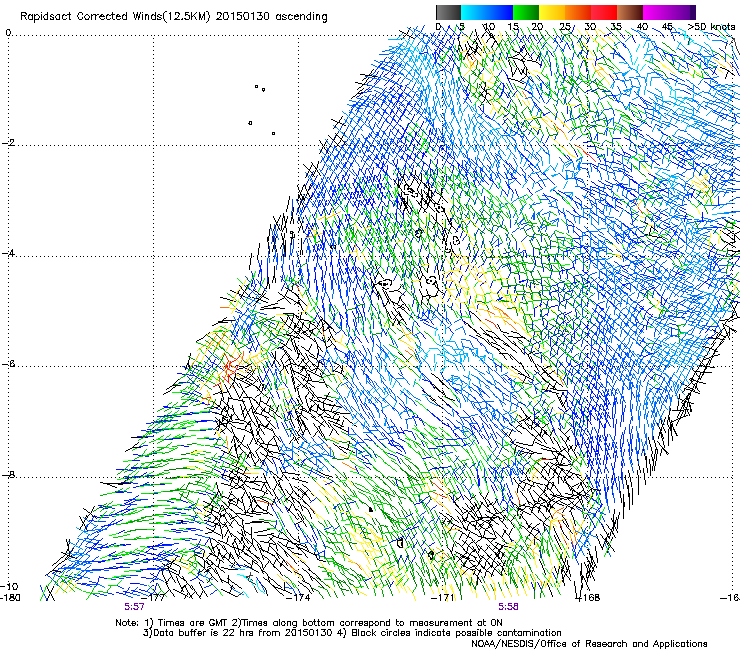Click the '-171' longitude label
This screenshot has height=650, width=740.
pos(443,598)
